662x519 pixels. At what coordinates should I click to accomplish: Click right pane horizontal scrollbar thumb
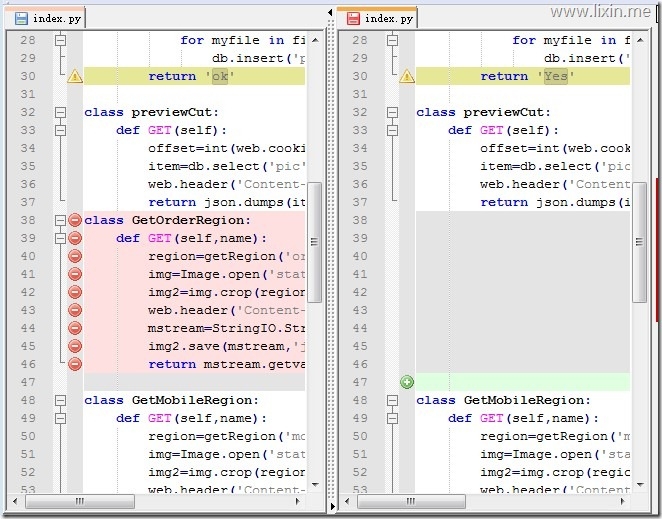[x=411, y=502]
